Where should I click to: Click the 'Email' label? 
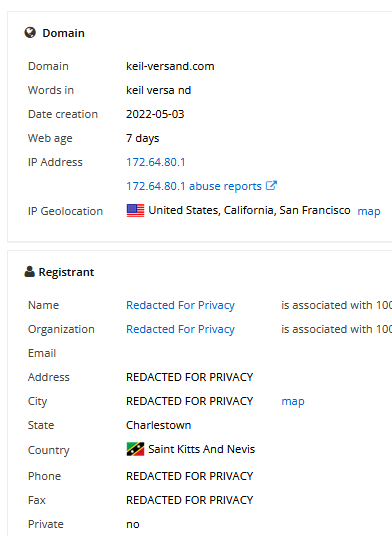click(x=42, y=353)
